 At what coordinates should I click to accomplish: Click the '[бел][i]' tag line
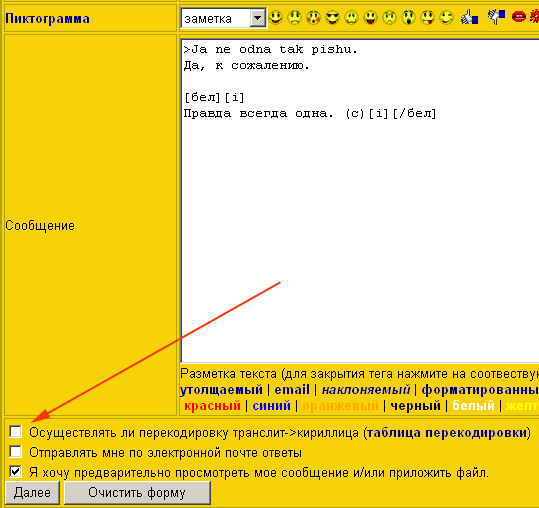pos(214,98)
